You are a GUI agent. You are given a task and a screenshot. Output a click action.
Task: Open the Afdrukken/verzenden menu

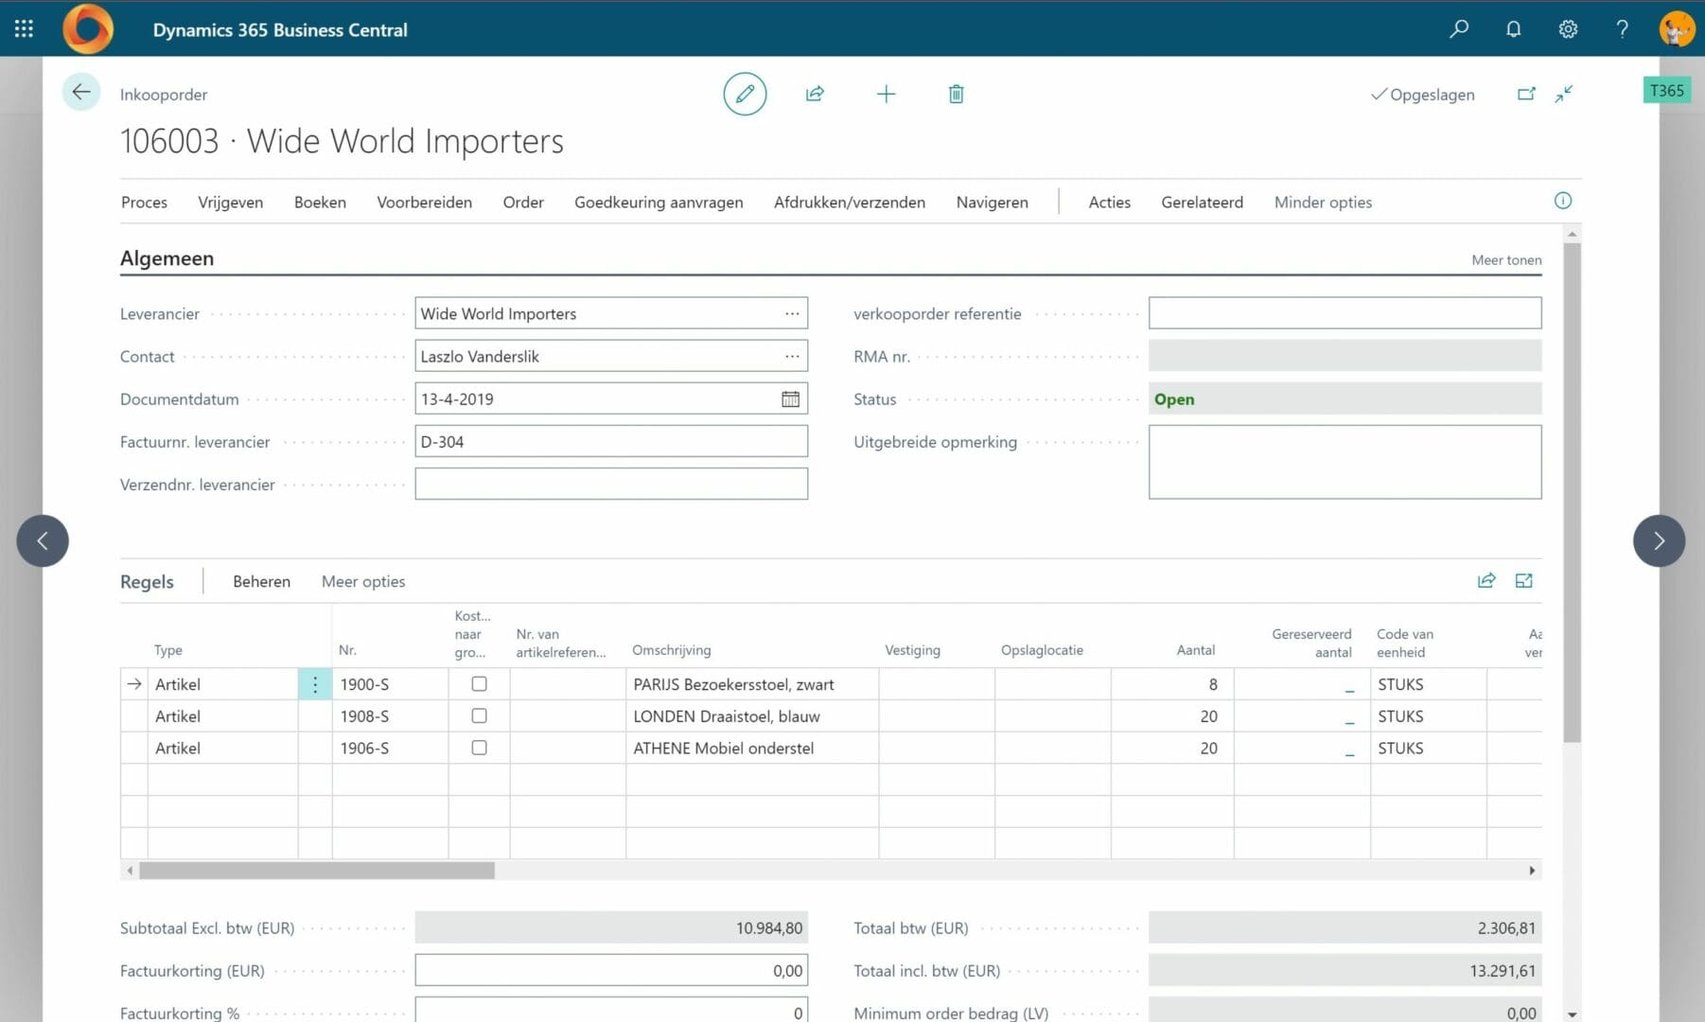click(x=849, y=202)
